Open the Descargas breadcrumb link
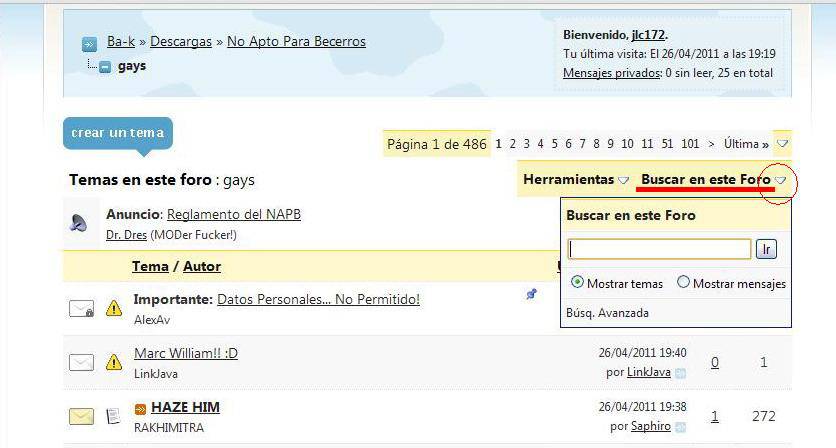The image size is (836, 448). pyautogui.click(x=181, y=42)
